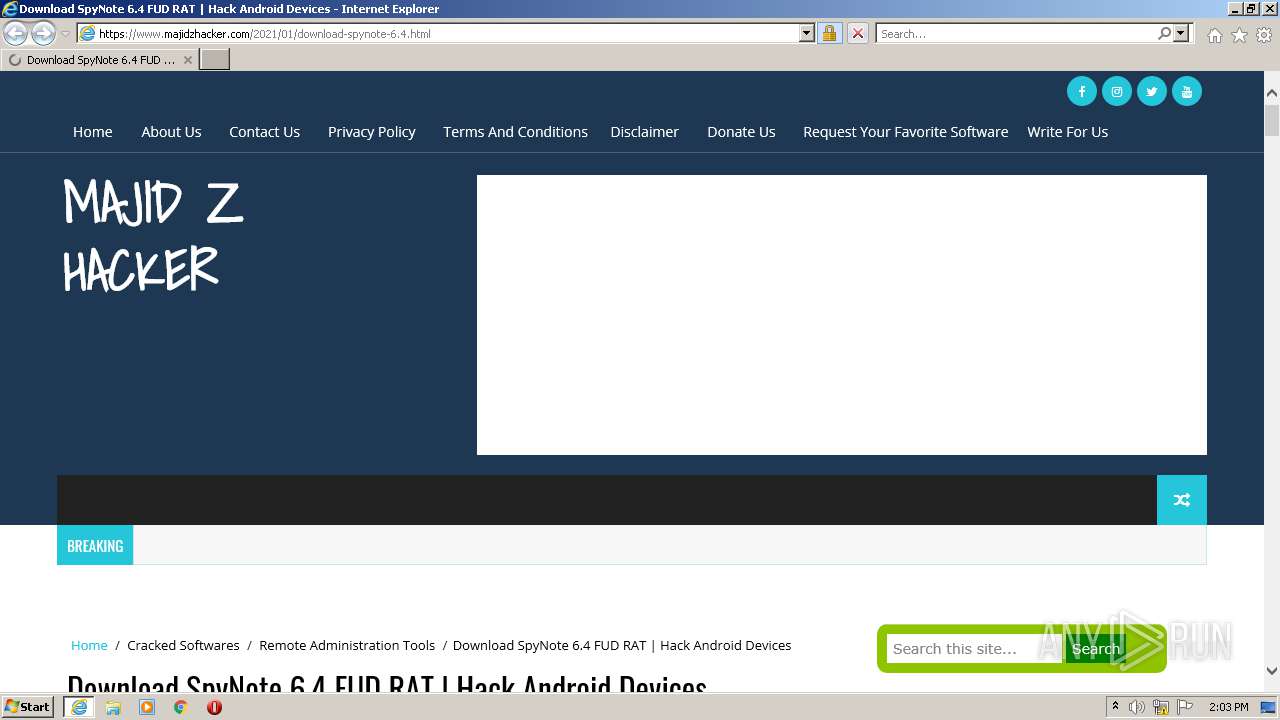Focus the IE Search box
Viewport: 1280px width, 720px height.
1016,33
